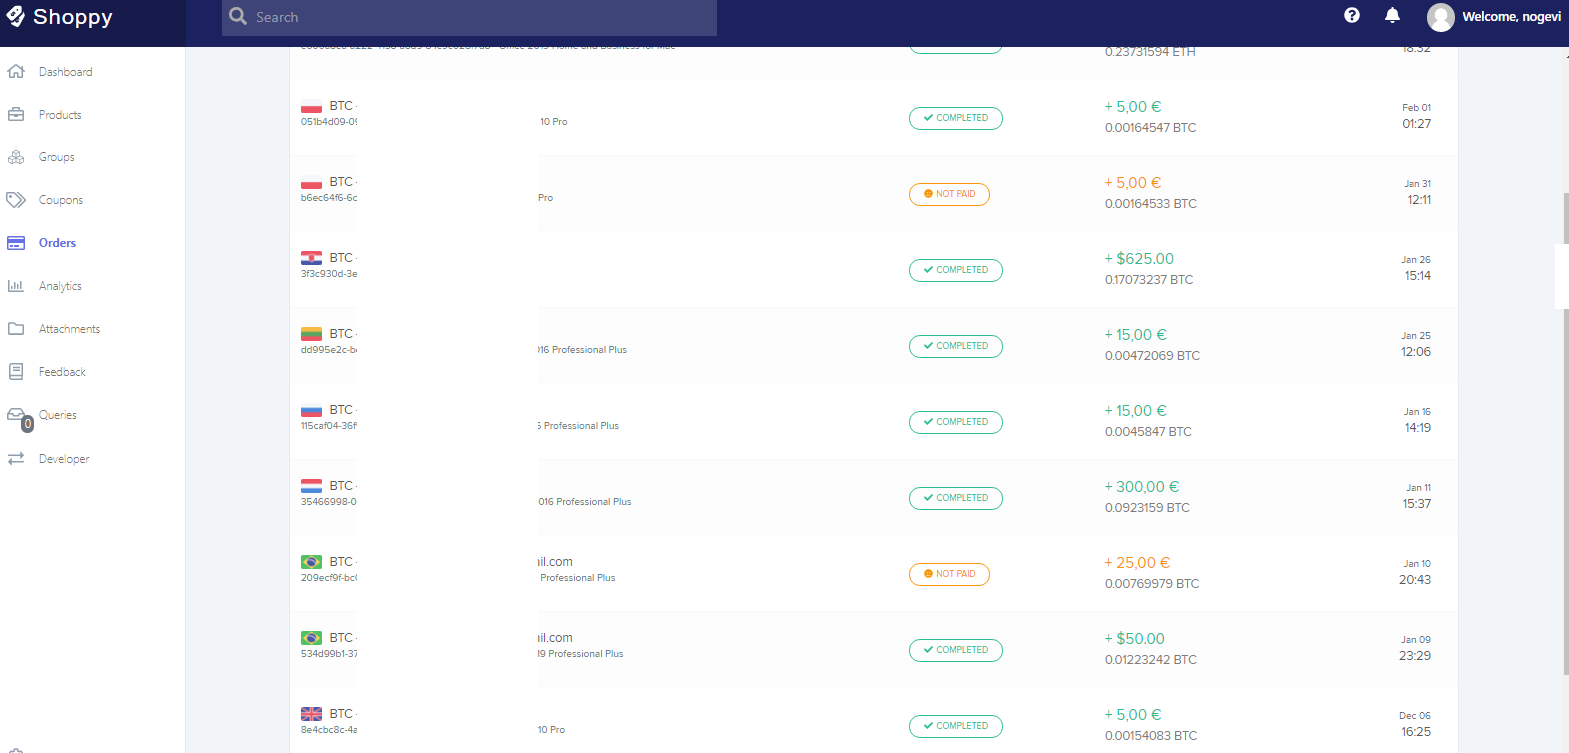Click order ID '3f3c930d-3e'

point(329,274)
